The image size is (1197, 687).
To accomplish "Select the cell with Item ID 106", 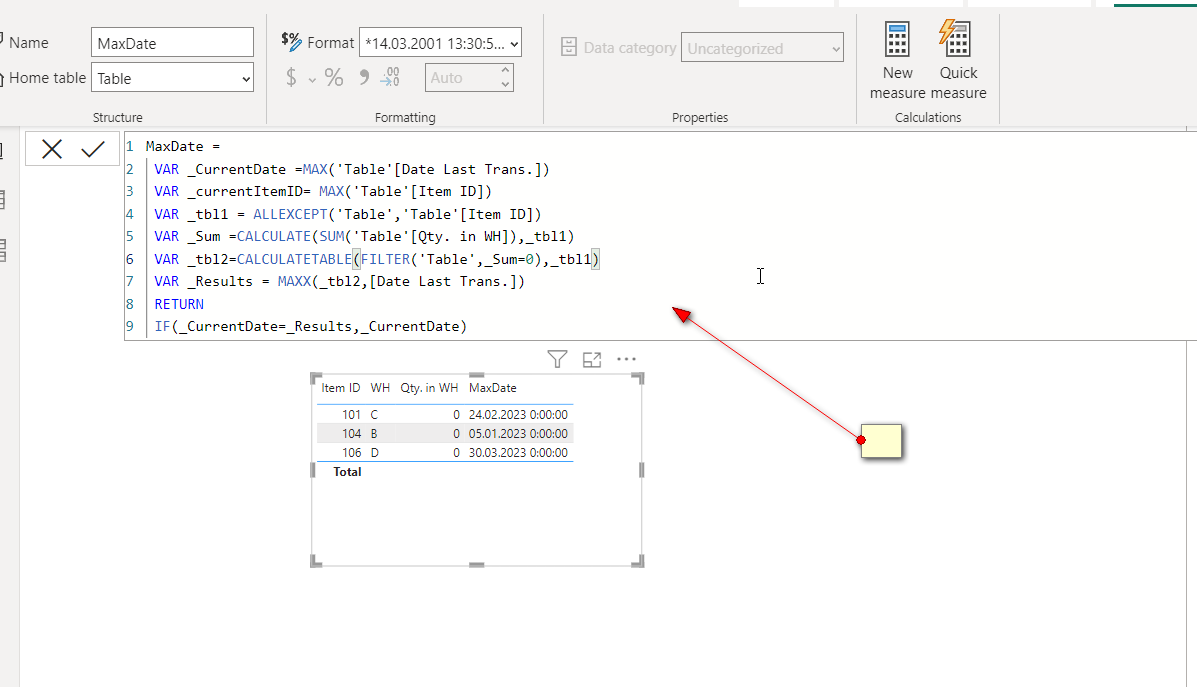I will click(x=351, y=453).
